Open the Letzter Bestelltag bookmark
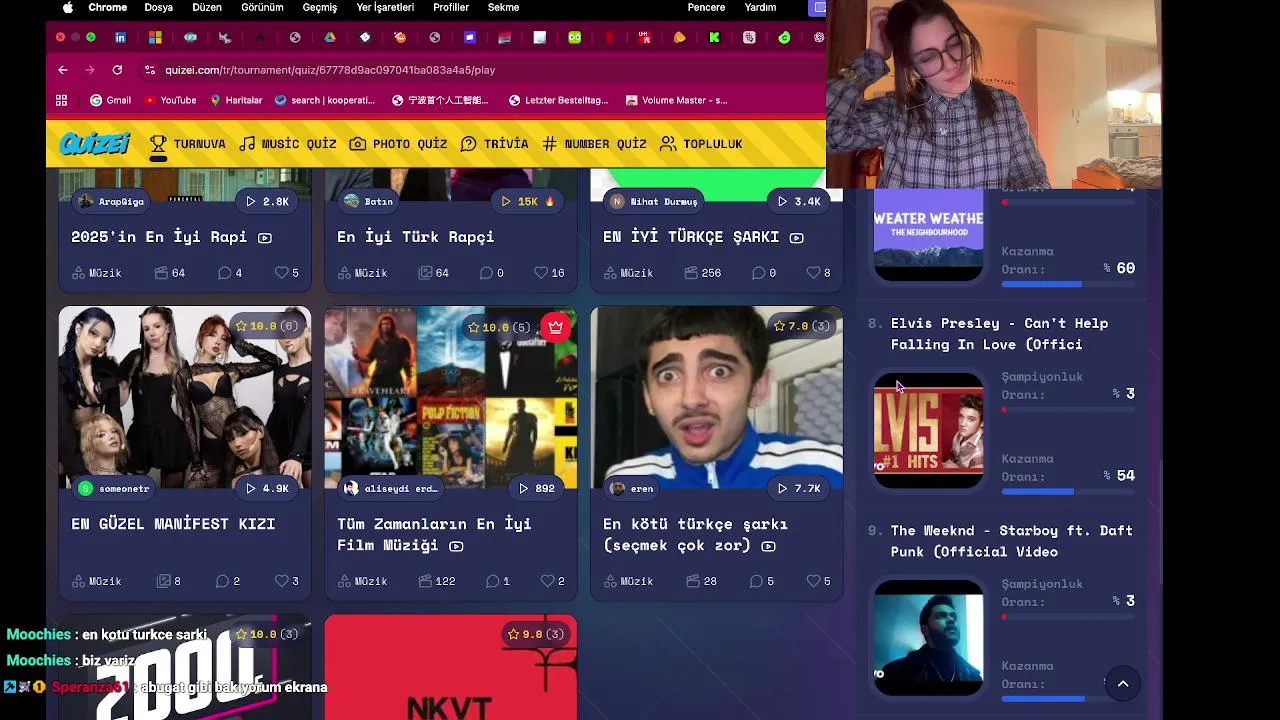This screenshot has height=720, width=1280. (x=558, y=100)
